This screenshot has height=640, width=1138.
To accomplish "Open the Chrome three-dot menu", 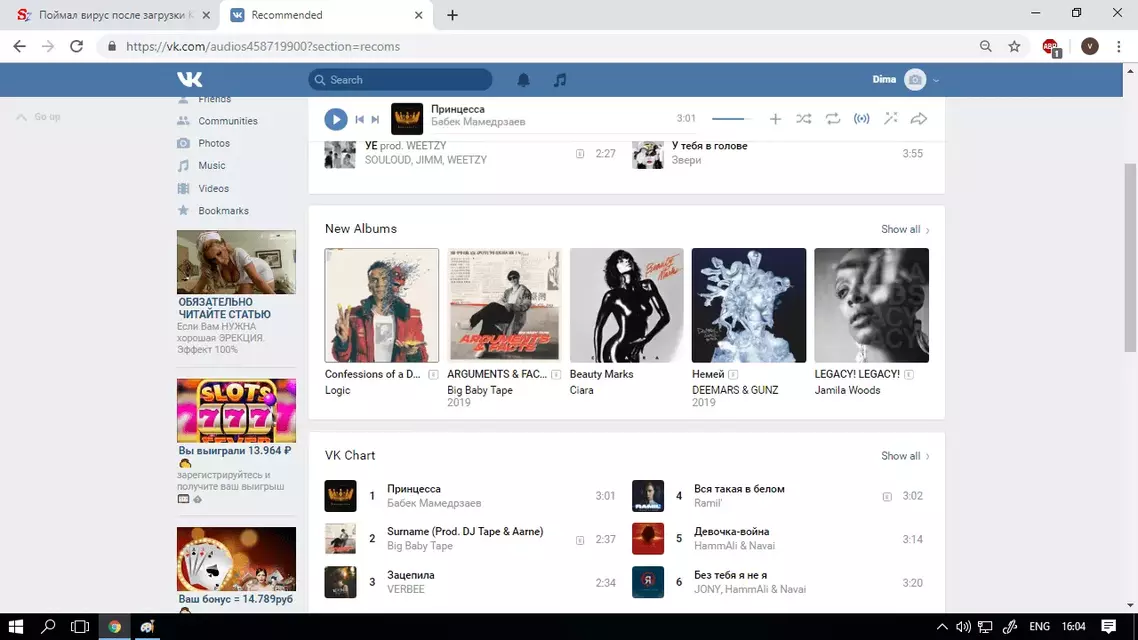I will tap(1118, 46).
